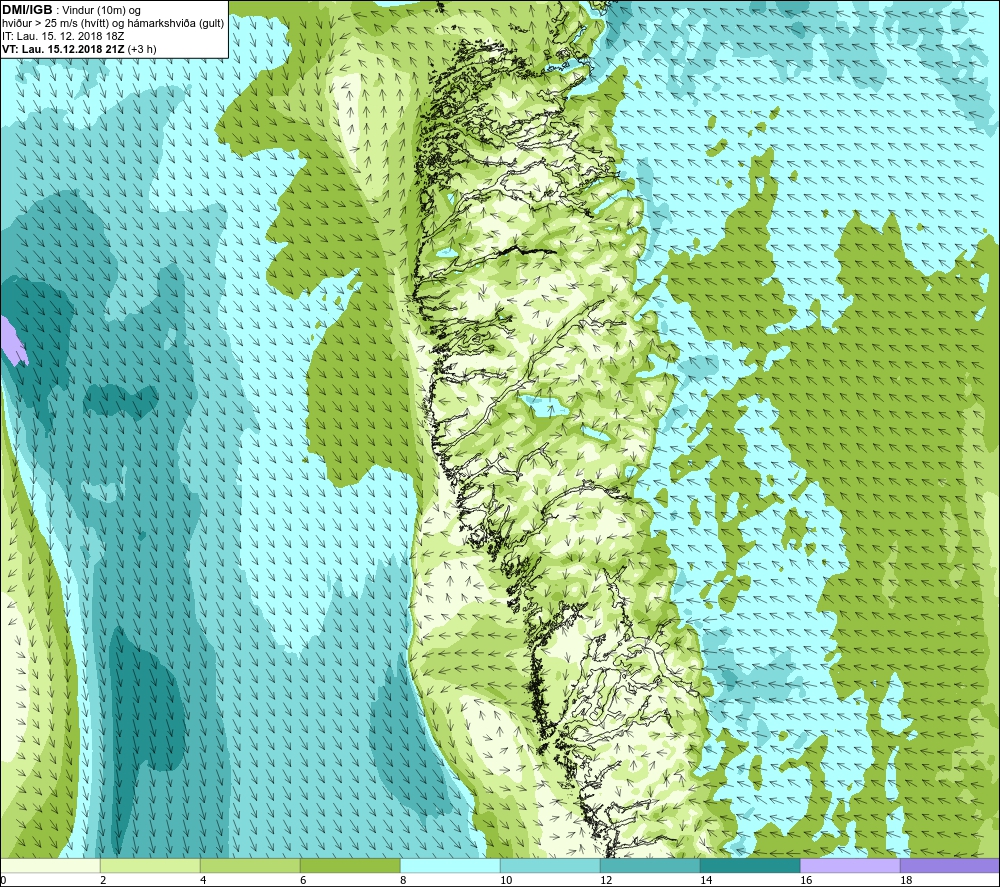The height and width of the screenshot is (887, 1000).
Task: Click the 0–2 m/s pale legend swatch
Action: pyautogui.click(x=50, y=865)
